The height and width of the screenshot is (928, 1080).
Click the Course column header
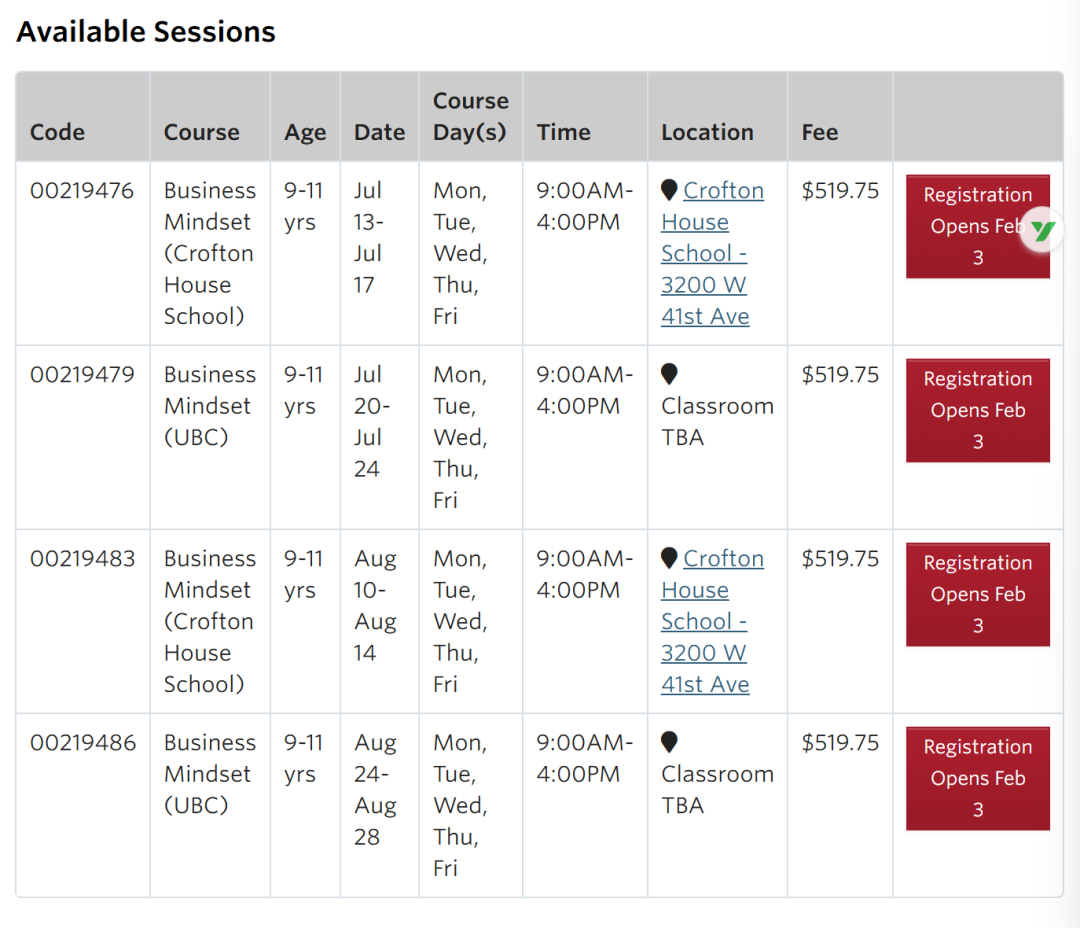click(201, 132)
